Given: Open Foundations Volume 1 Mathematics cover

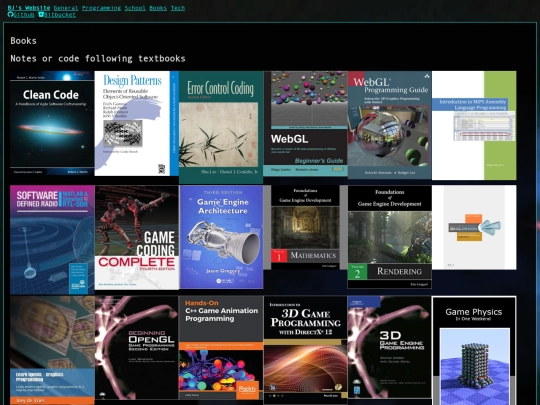Looking at the screenshot, I should click(x=305, y=227).
